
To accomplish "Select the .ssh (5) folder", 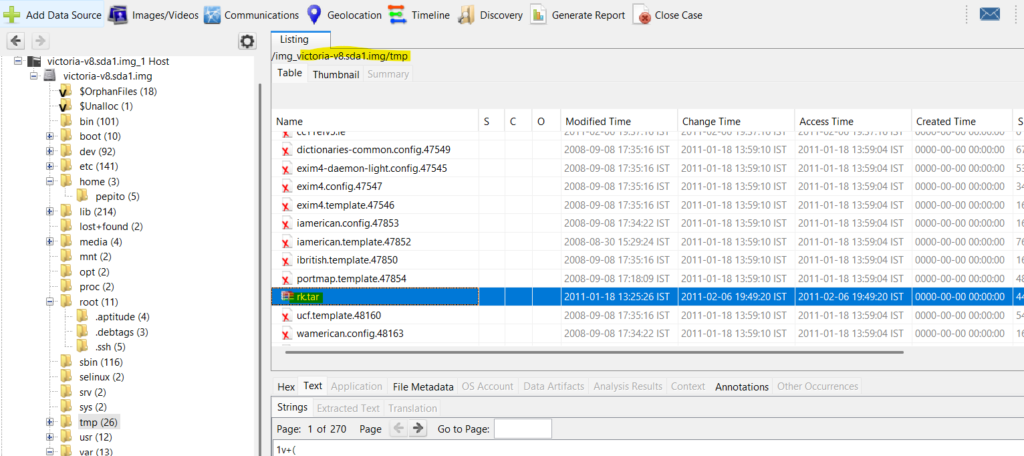I will tap(108, 347).
